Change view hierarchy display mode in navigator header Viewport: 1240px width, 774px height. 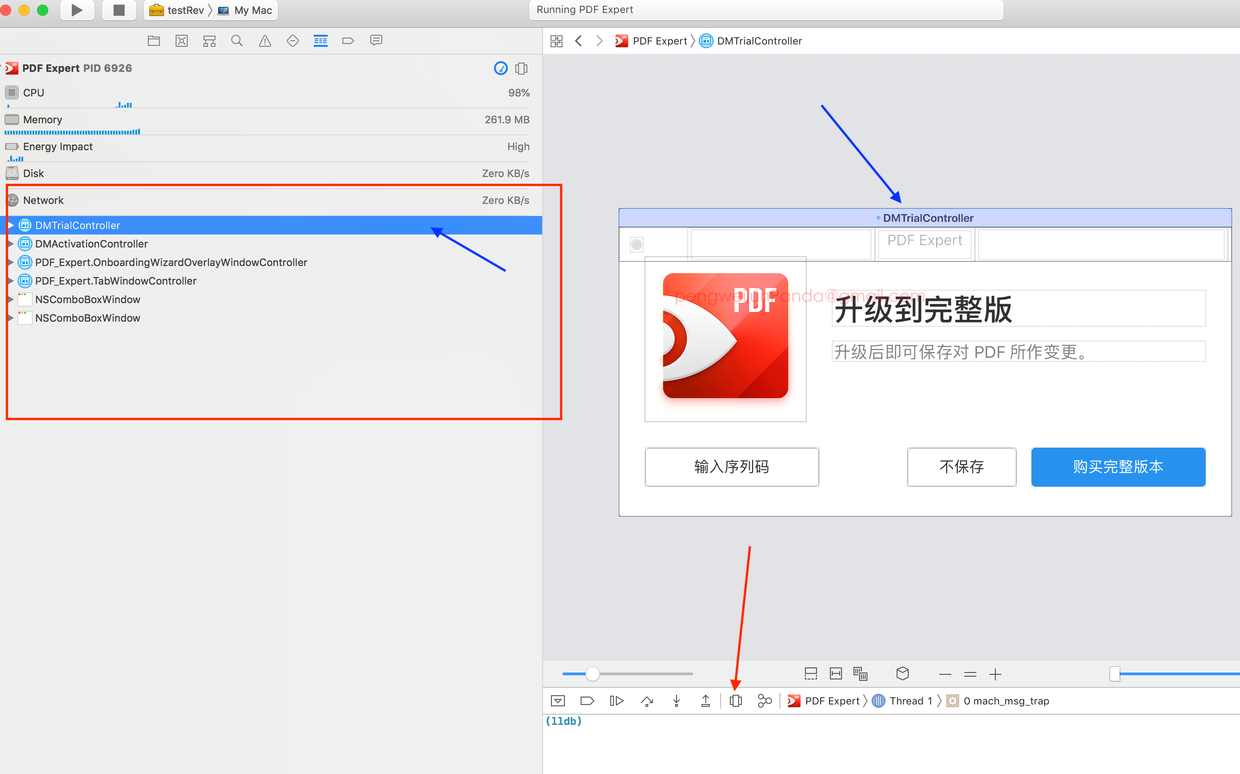[521, 68]
